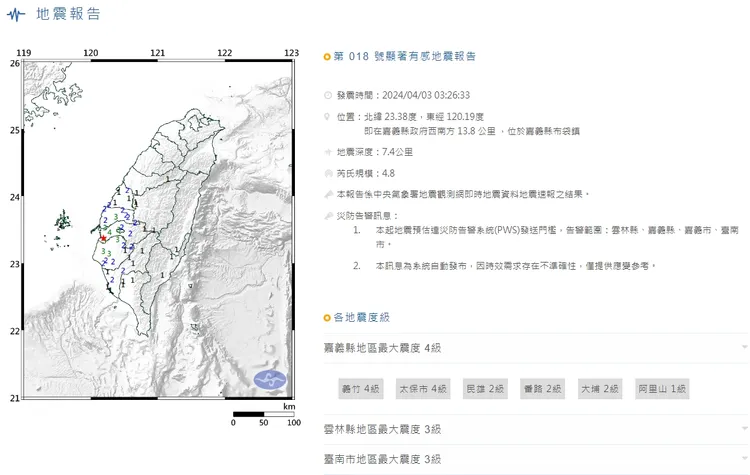The image size is (750, 475).
Task: Click the PWS alert notice paragraph
Action: pos(556,237)
